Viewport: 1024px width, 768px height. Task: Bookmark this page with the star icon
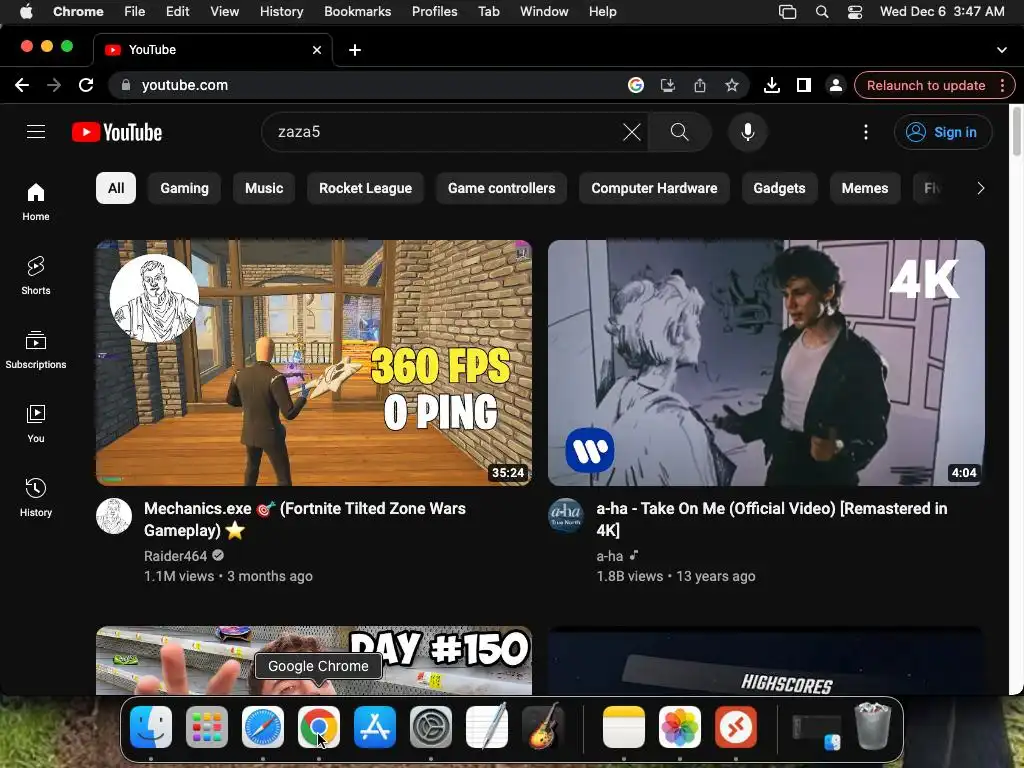(732, 85)
